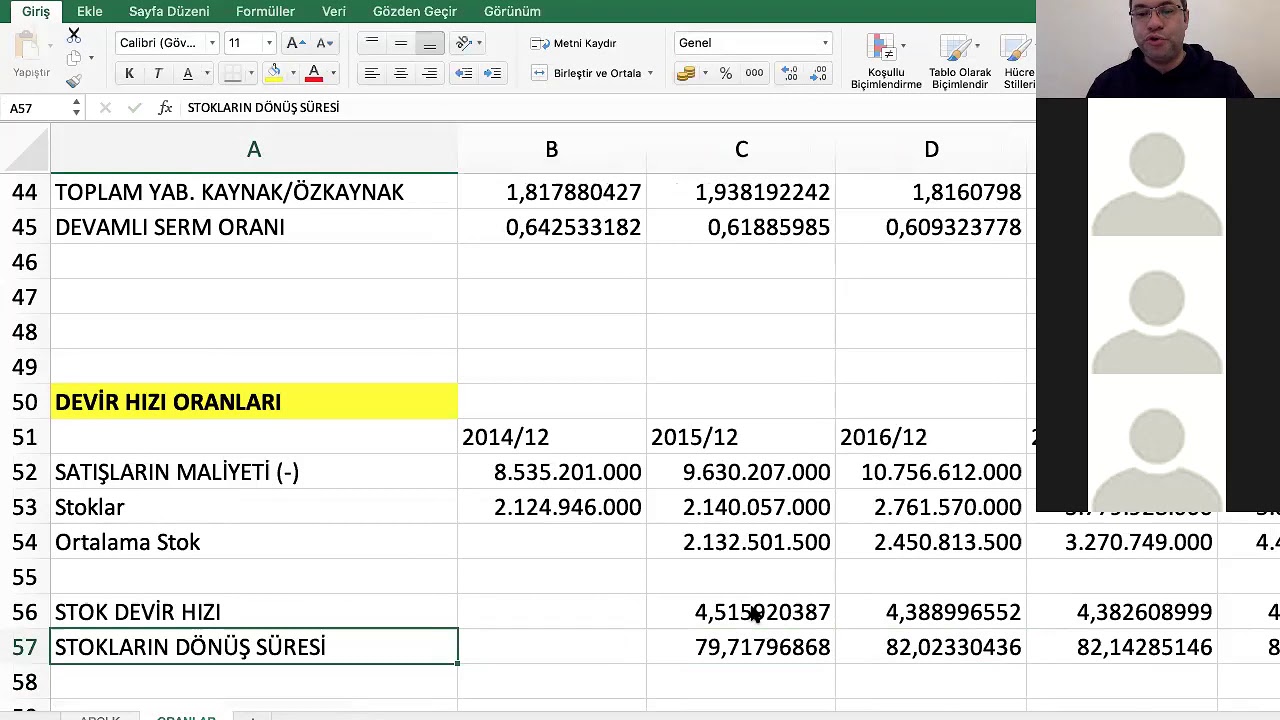Open the fill color dropdown arrow
Image resolution: width=1280 pixels, height=720 pixels.
click(x=292, y=73)
